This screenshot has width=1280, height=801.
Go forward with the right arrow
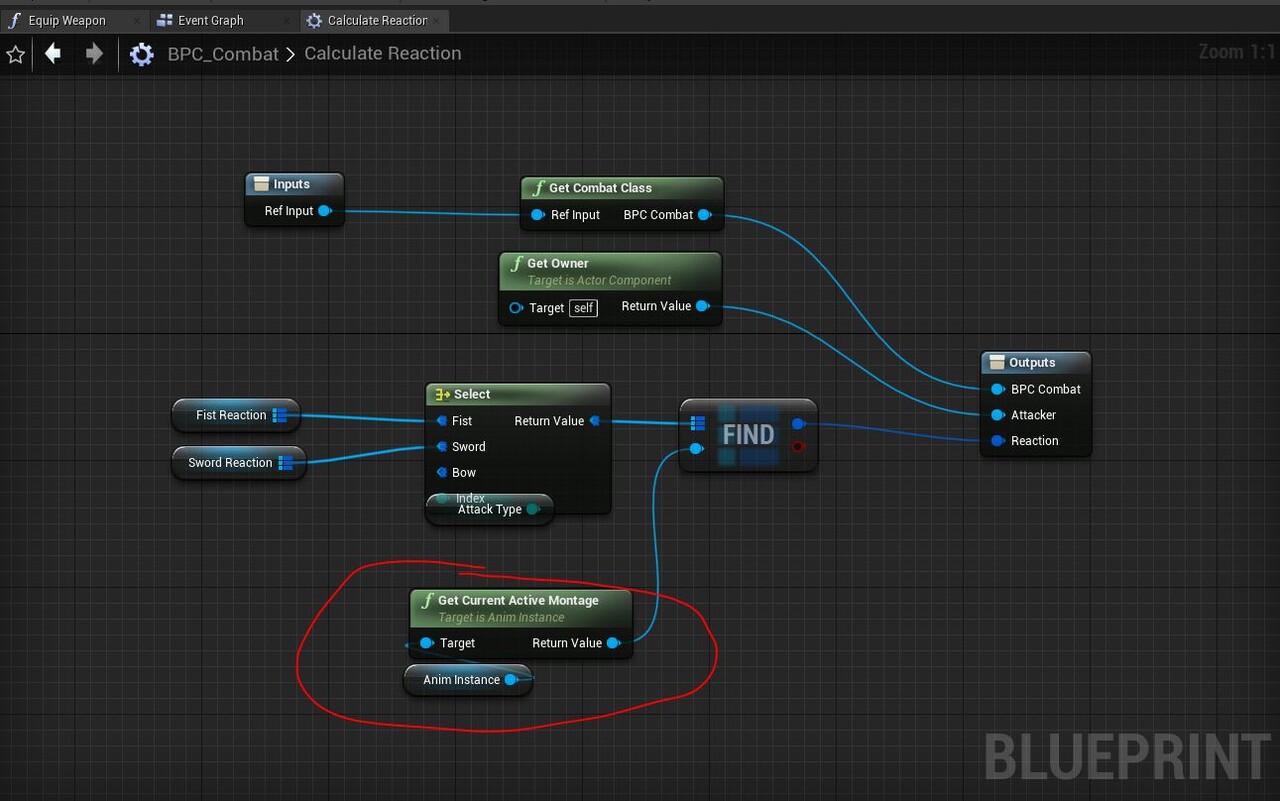pos(94,53)
